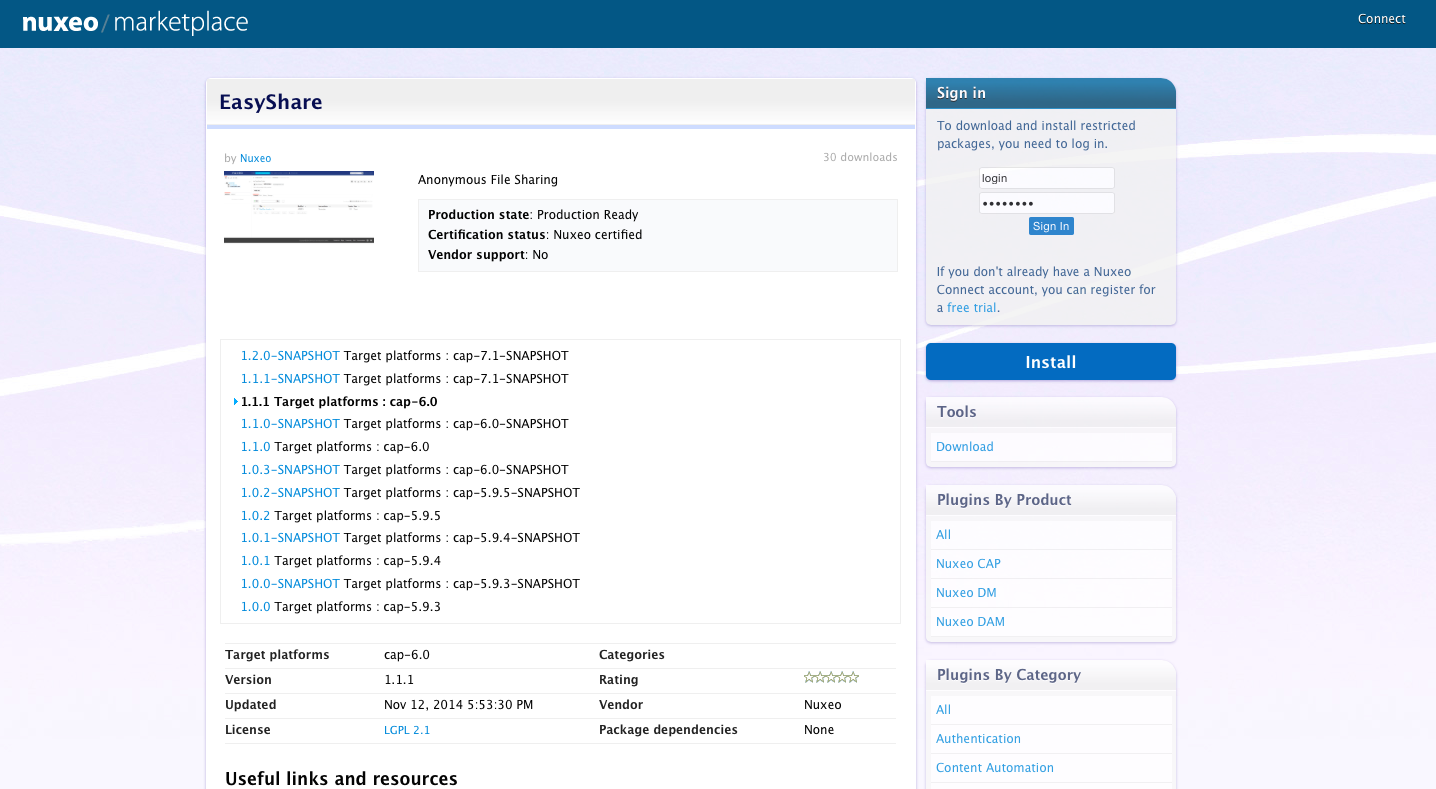Open version 1.1.1-SNAPSHOT

click(x=290, y=379)
